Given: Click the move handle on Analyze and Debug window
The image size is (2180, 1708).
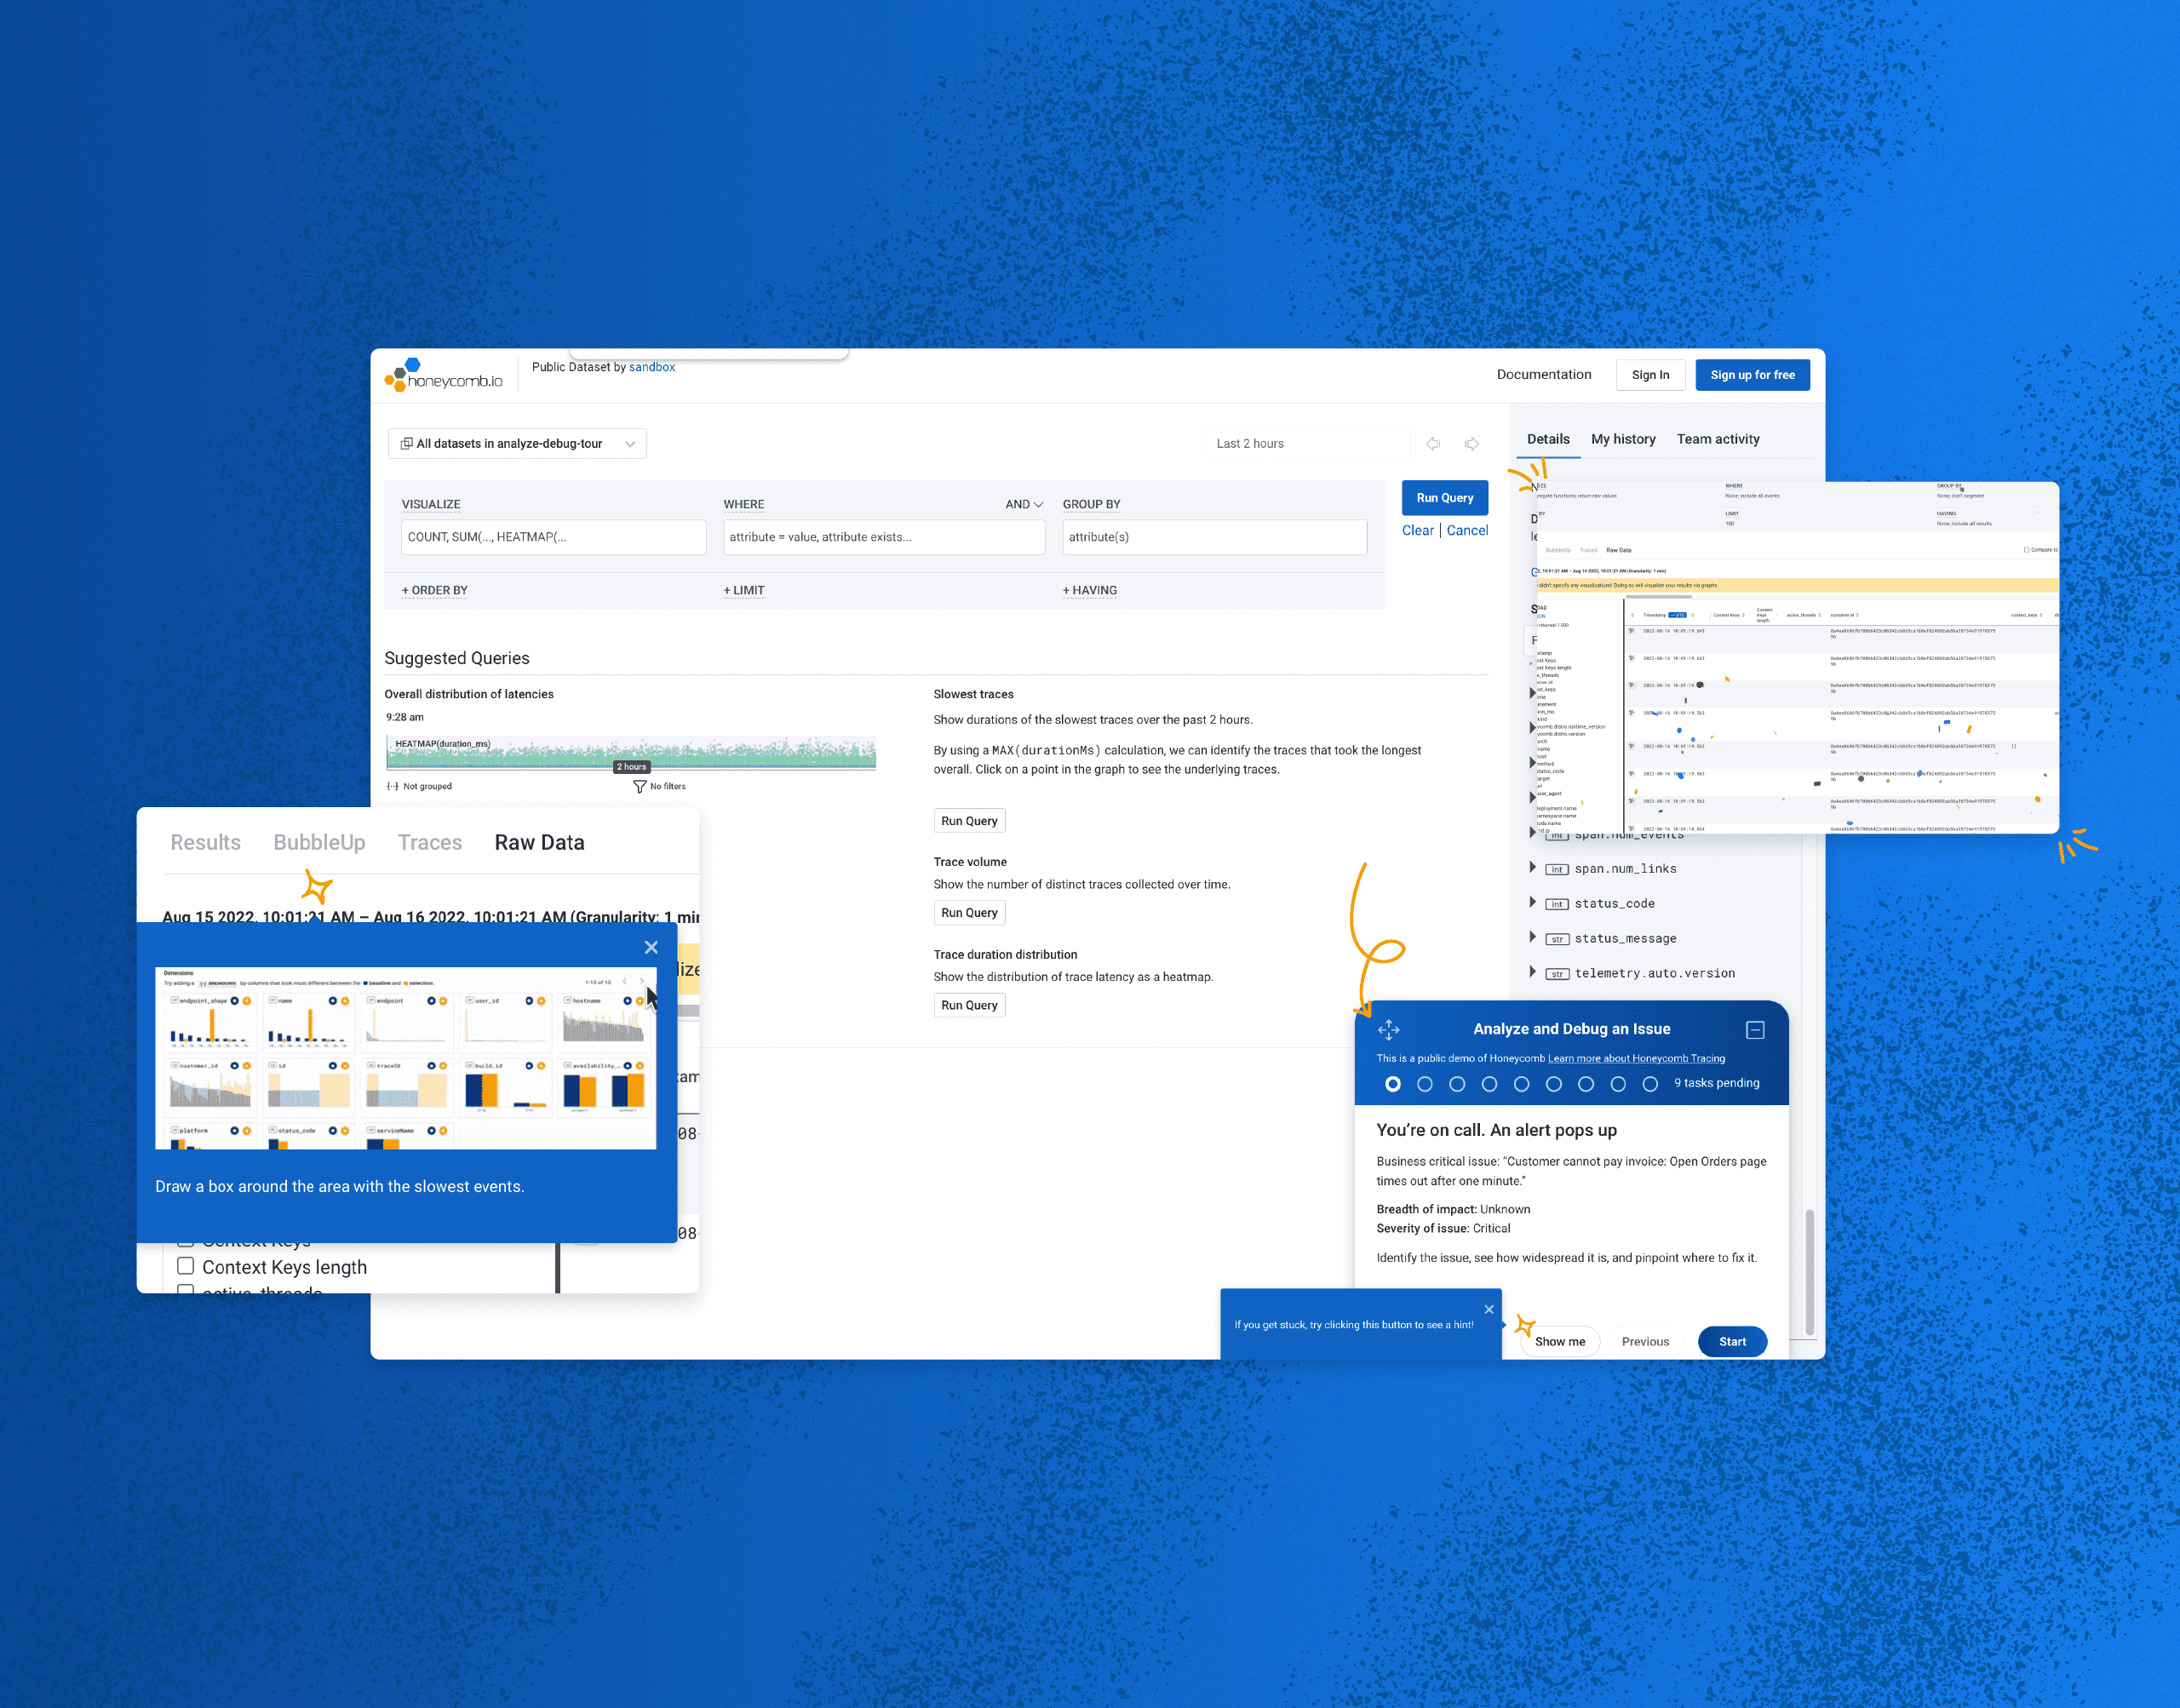Looking at the screenshot, I should (x=1389, y=1029).
